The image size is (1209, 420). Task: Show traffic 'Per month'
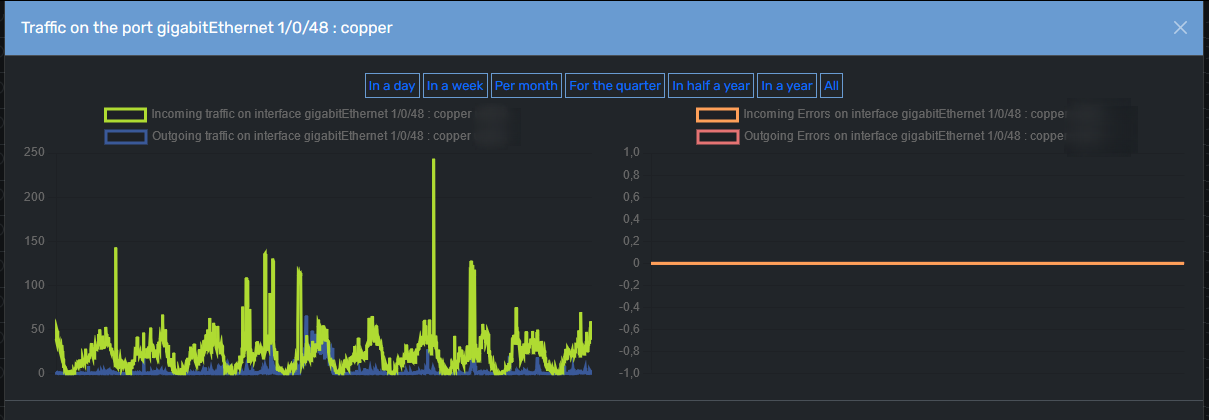point(526,86)
